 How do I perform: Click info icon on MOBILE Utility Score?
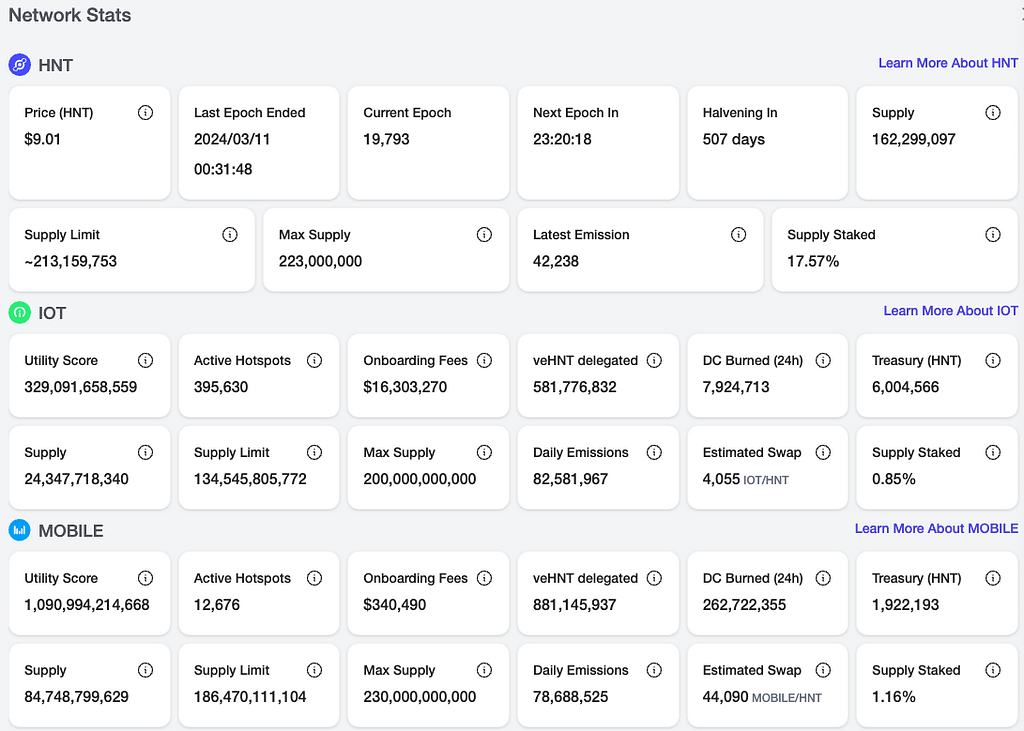tap(145, 578)
